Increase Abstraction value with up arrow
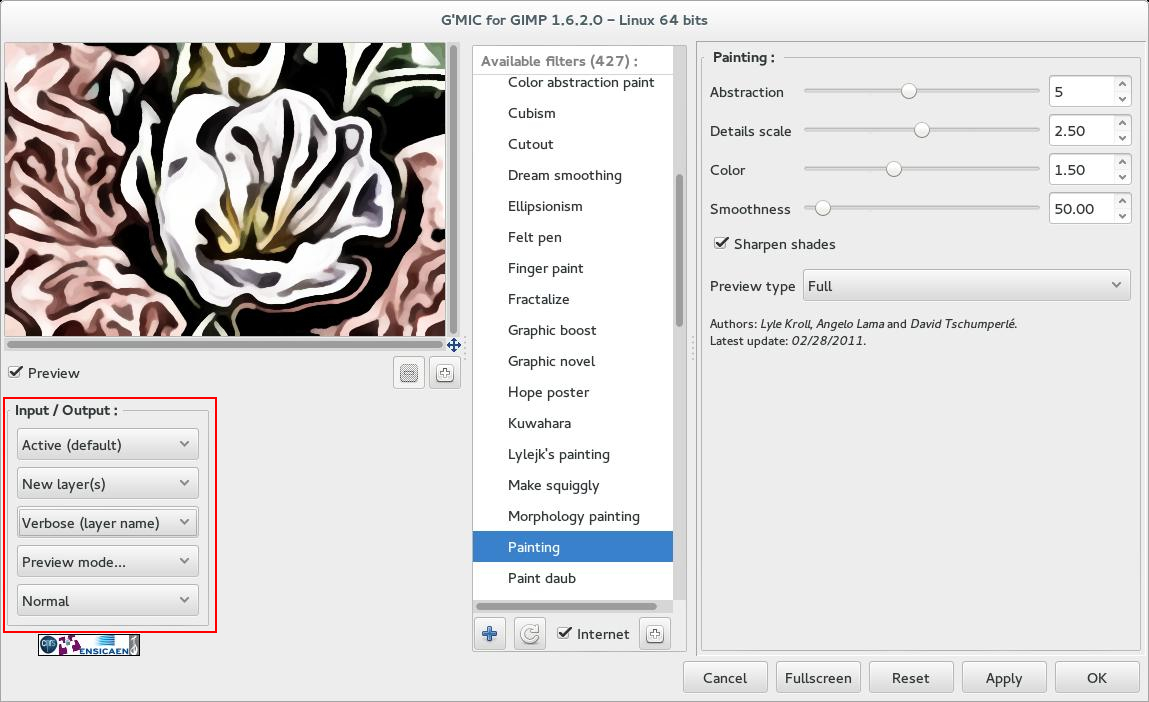The width and height of the screenshot is (1149, 702). [1123, 85]
